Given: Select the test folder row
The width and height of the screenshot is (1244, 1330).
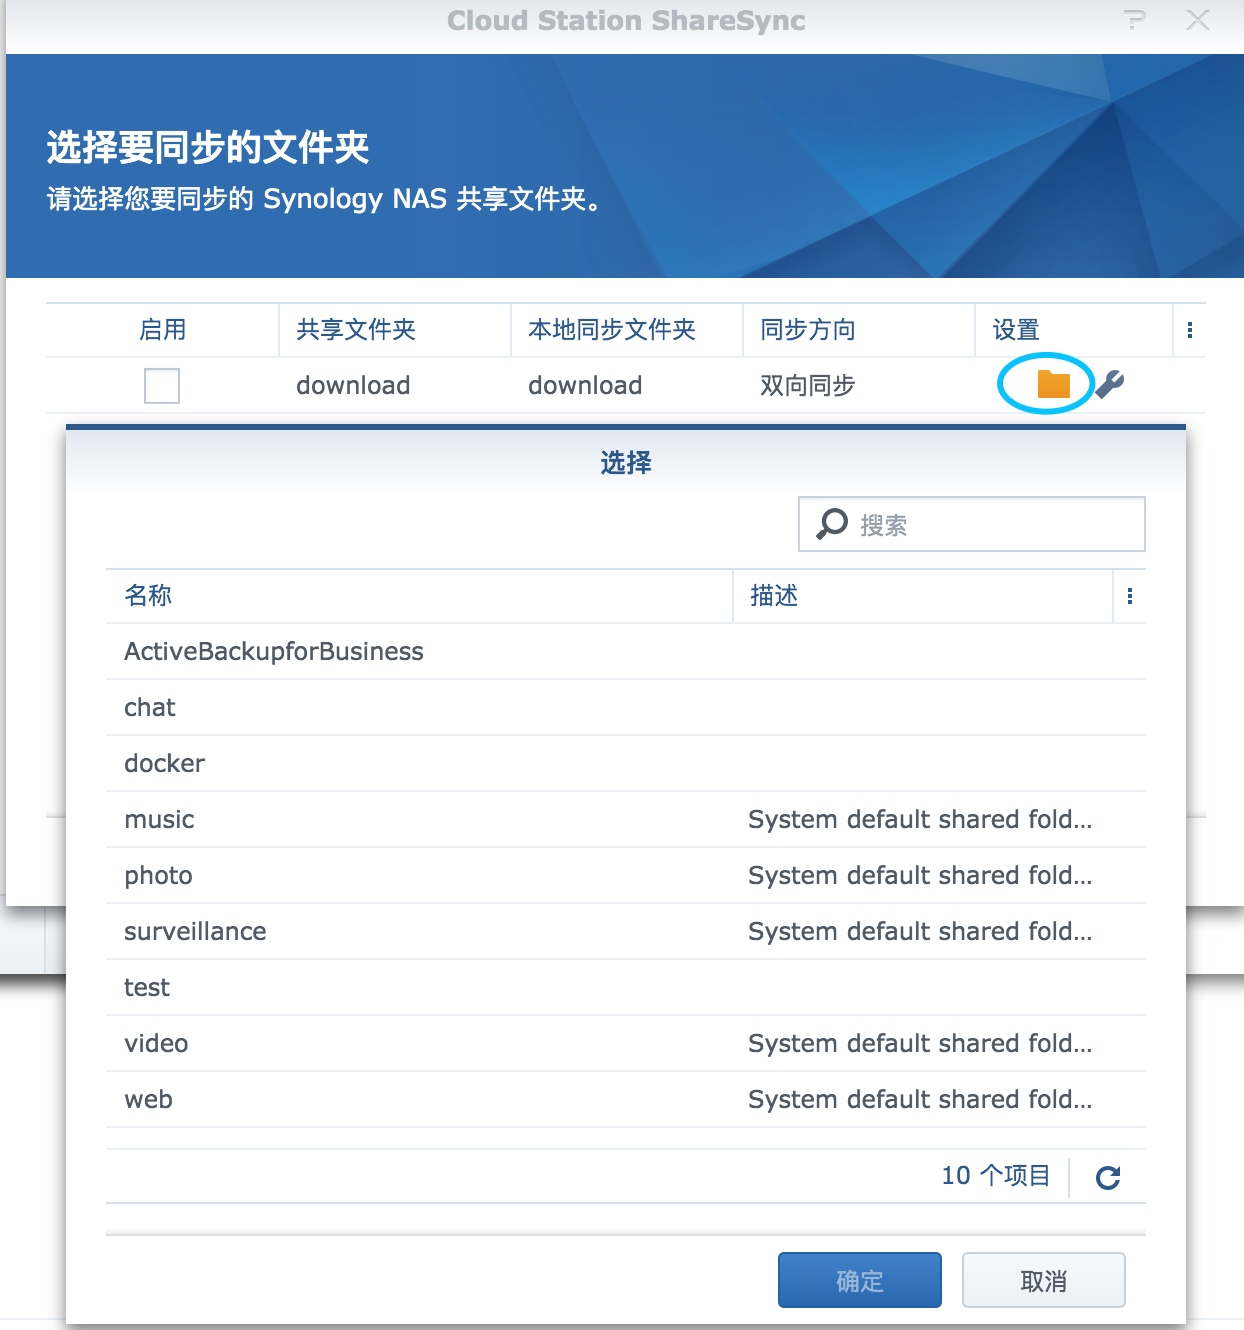Looking at the screenshot, I should (626, 988).
